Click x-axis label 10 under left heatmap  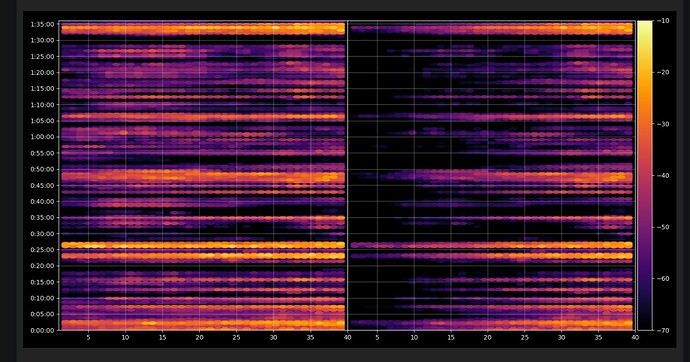(x=125, y=338)
